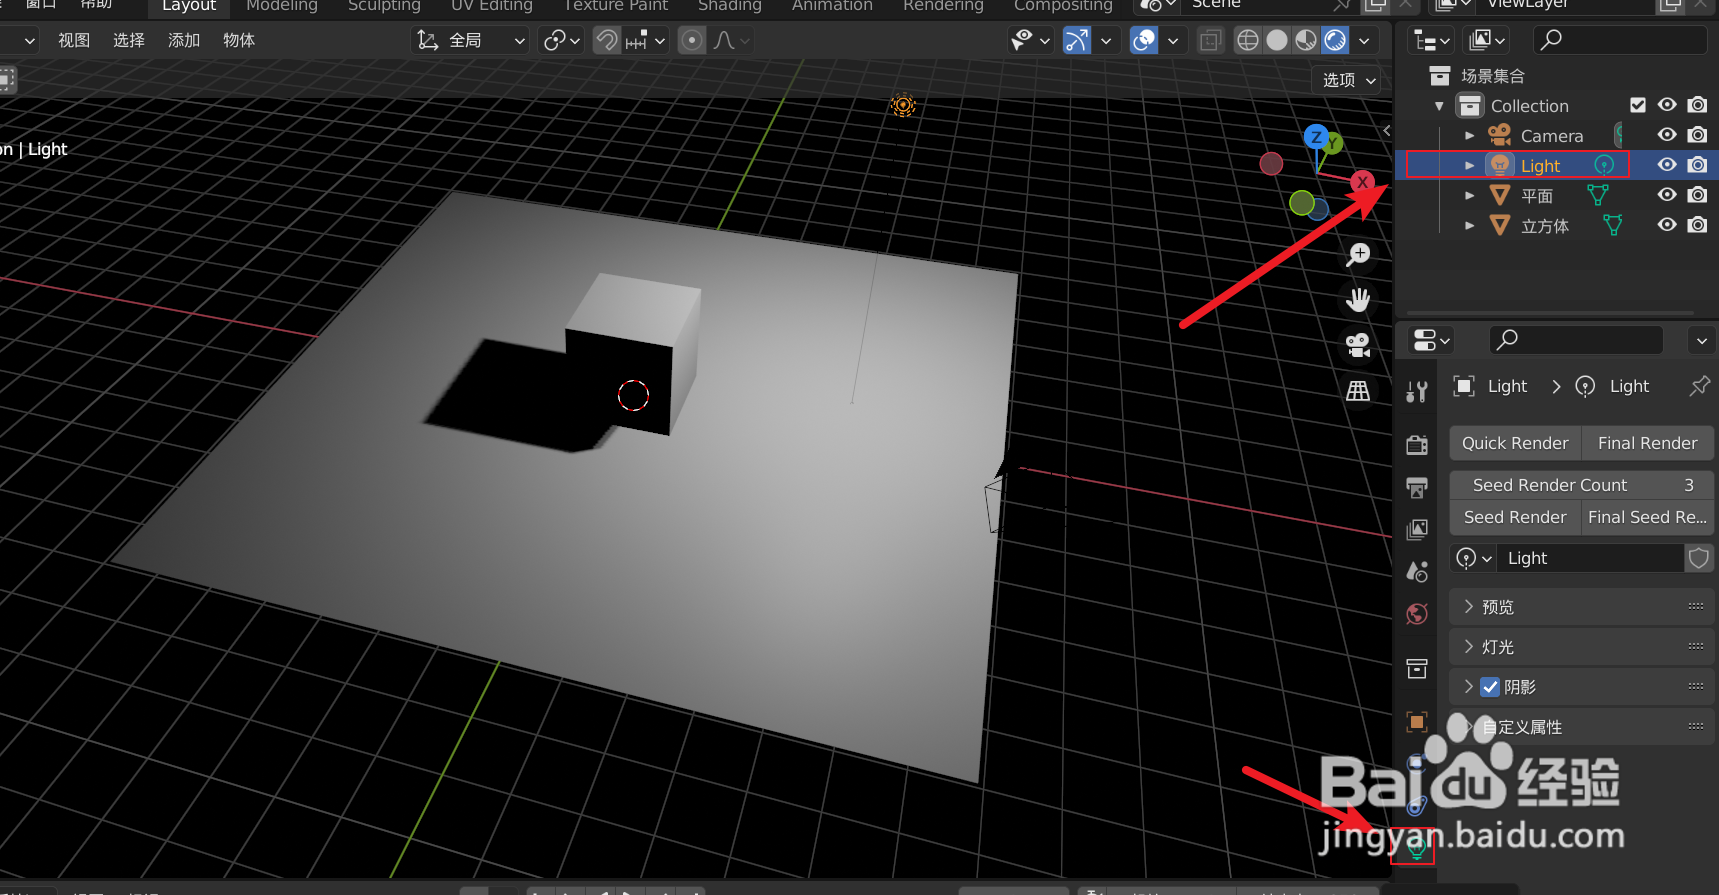1719x895 pixels.
Task: Click the outliner search field
Action: pyautogui.click(x=1619, y=40)
